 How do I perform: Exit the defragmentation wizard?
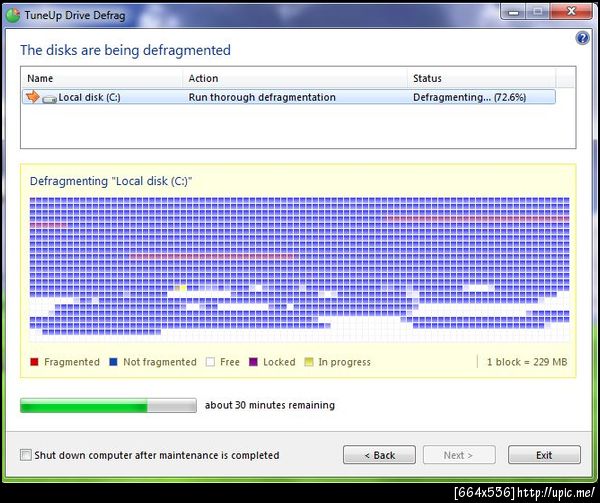pyautogui.click(x=544, y=455)
